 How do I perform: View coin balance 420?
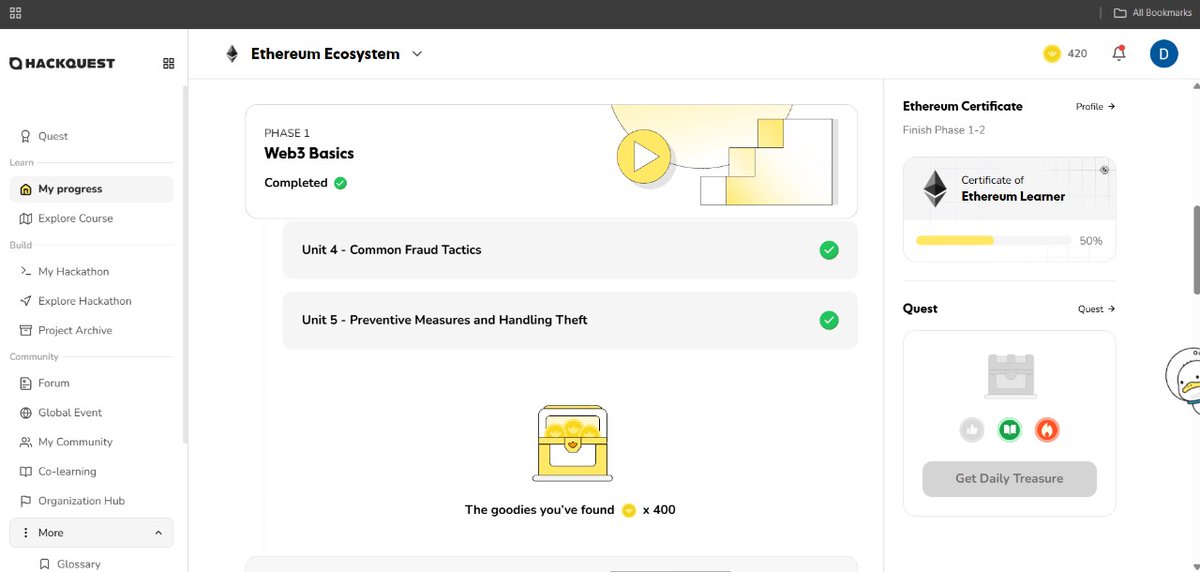[x=1077, y=54]
